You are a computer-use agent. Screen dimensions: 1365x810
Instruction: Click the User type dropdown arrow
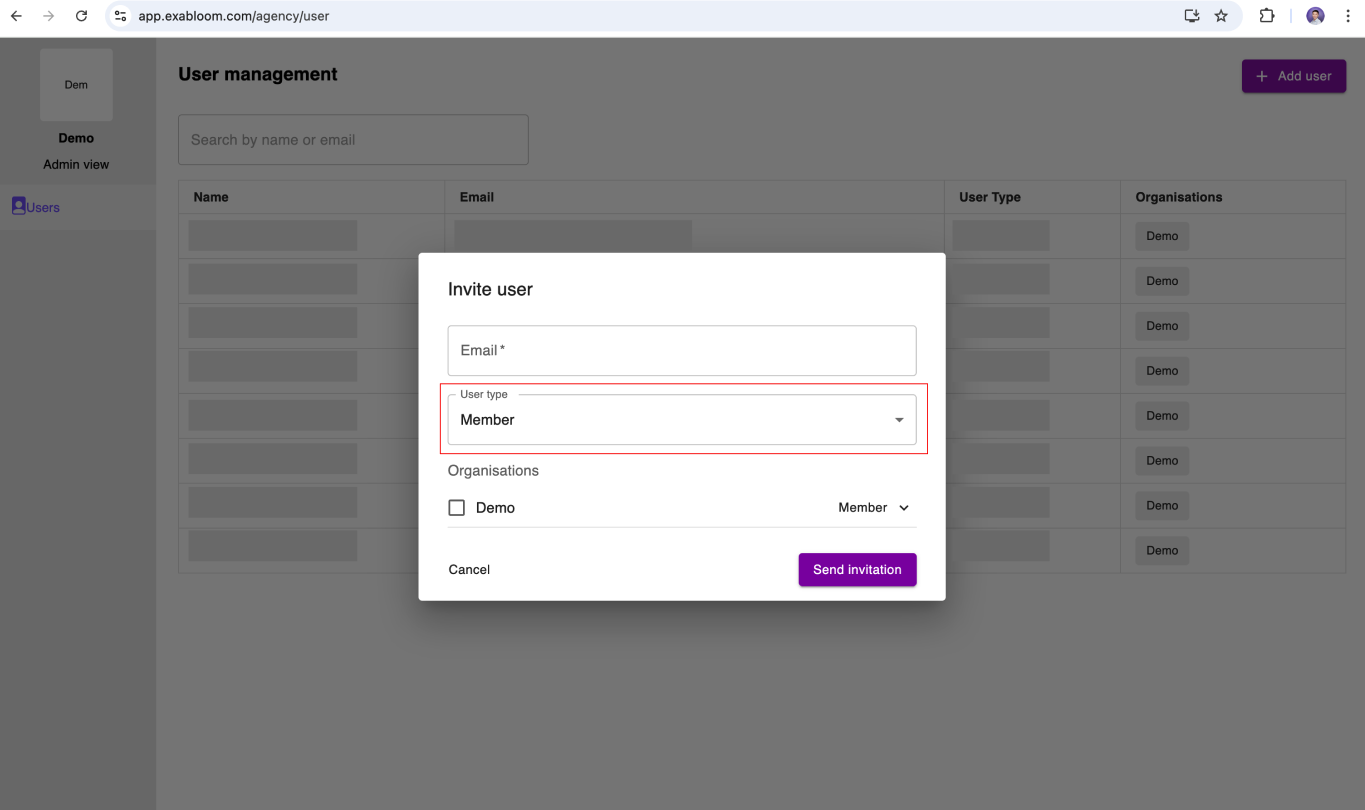click(x=898, y=419)
